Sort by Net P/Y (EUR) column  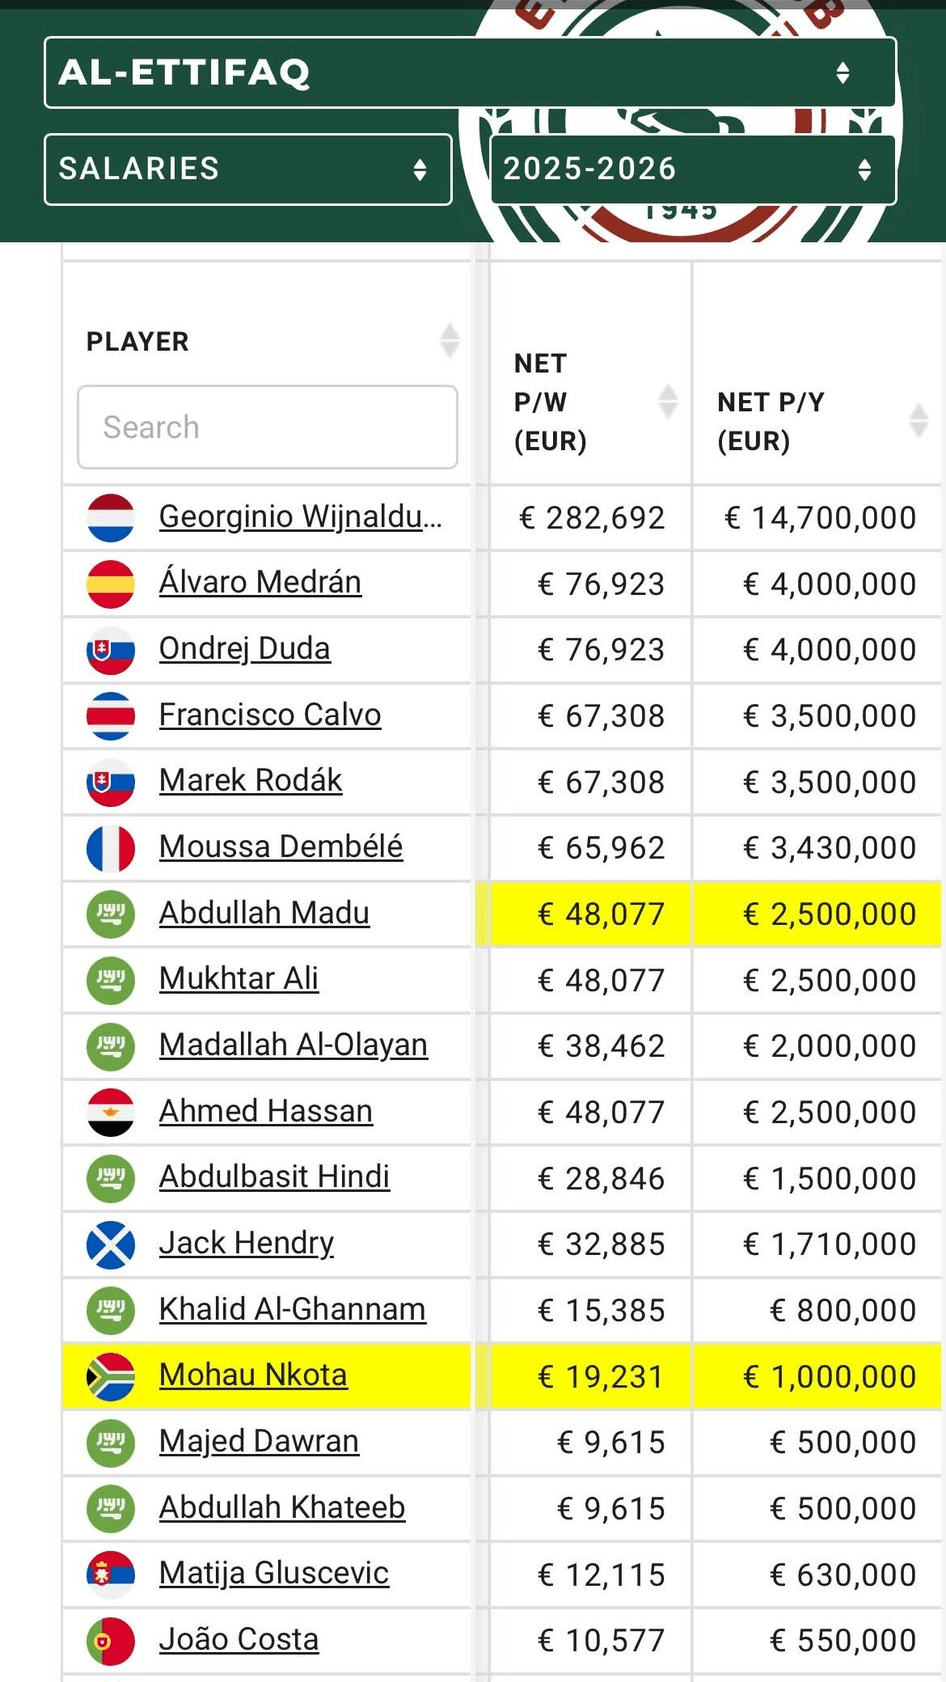[x=918, y=420]
